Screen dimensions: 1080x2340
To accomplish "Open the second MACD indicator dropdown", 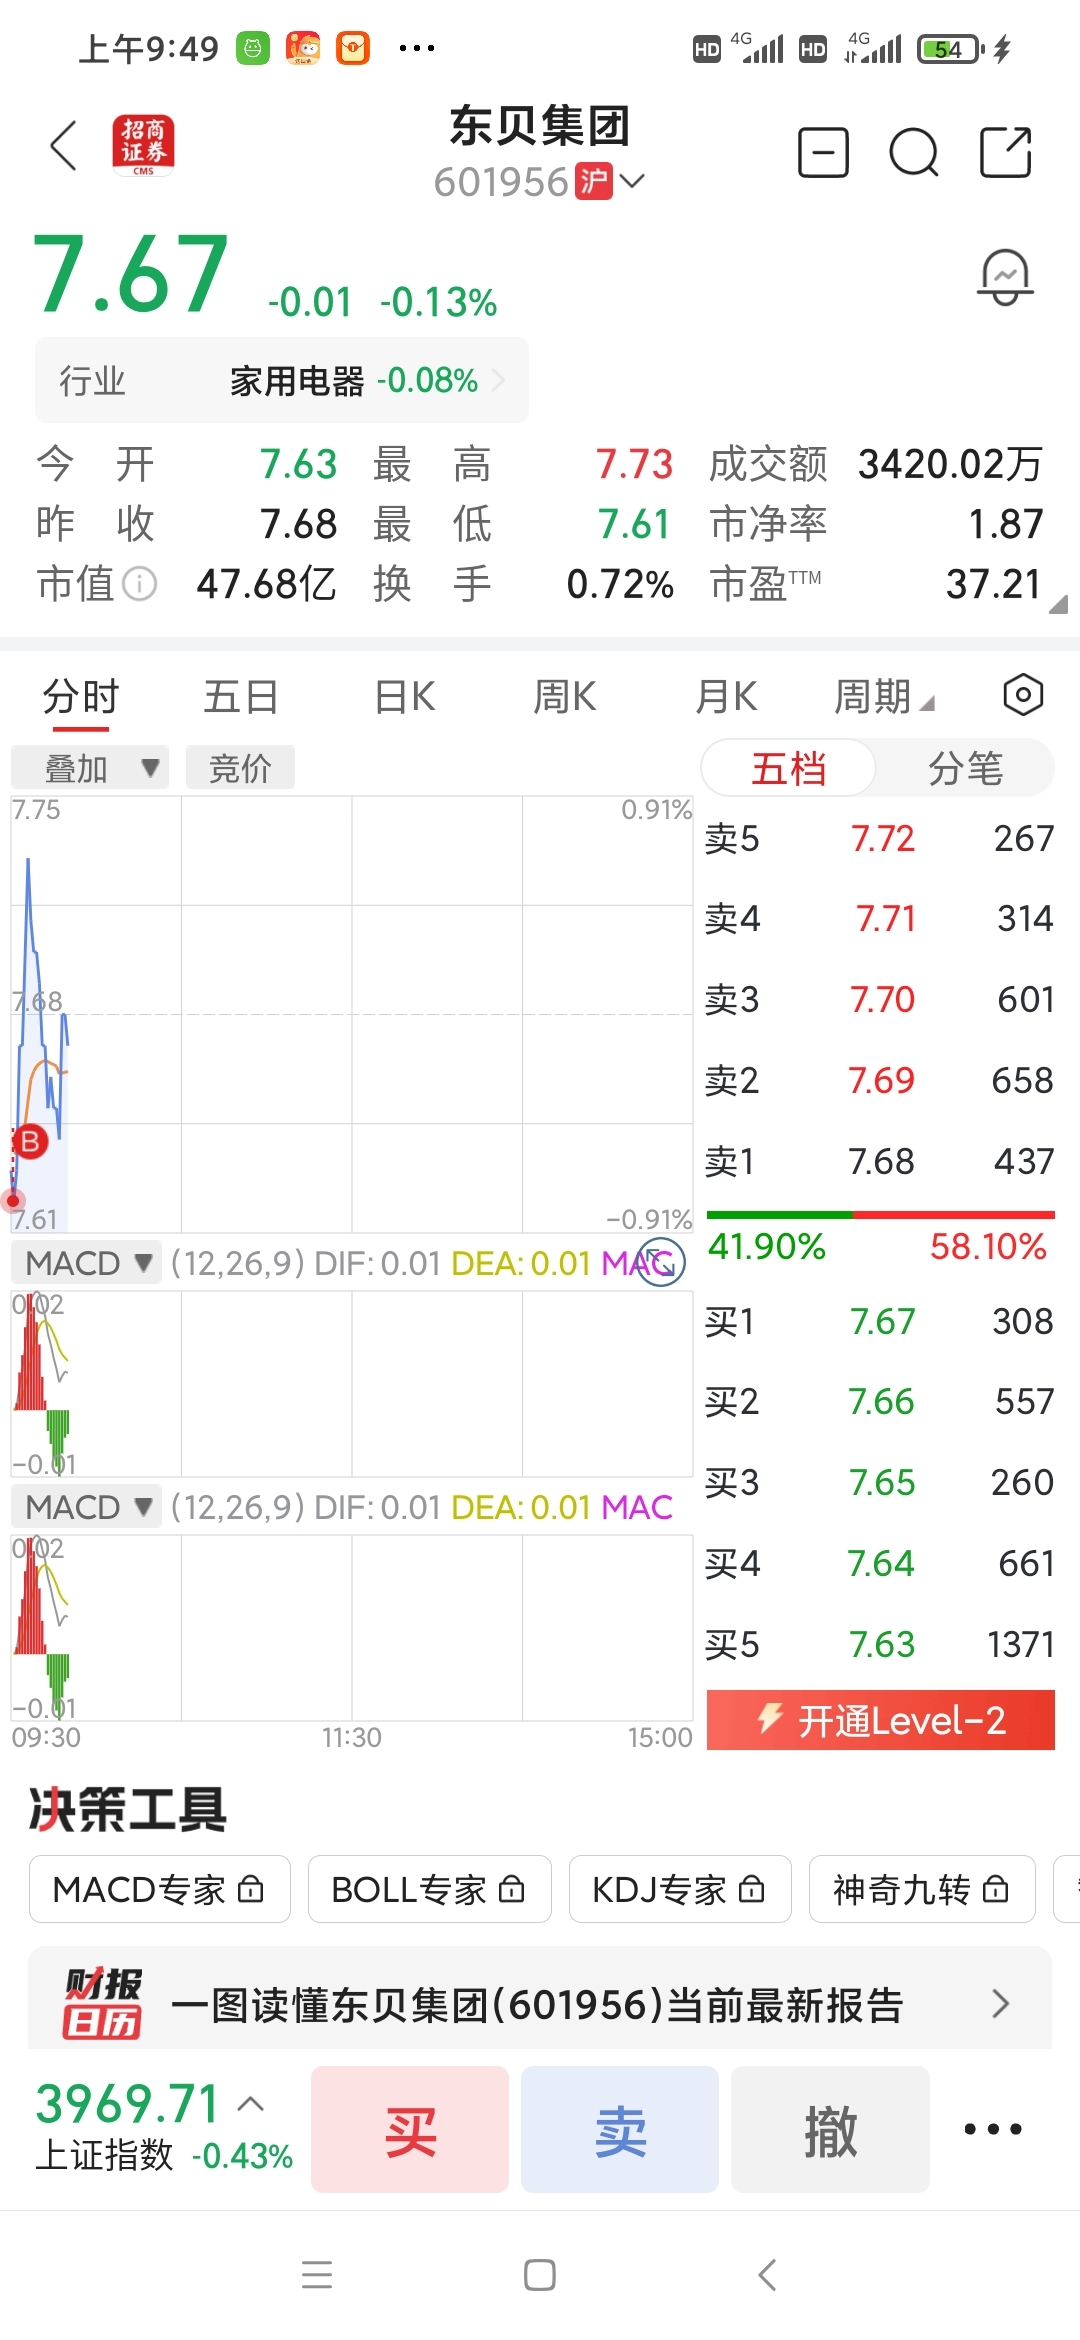I will click(x=87, y=1506).
